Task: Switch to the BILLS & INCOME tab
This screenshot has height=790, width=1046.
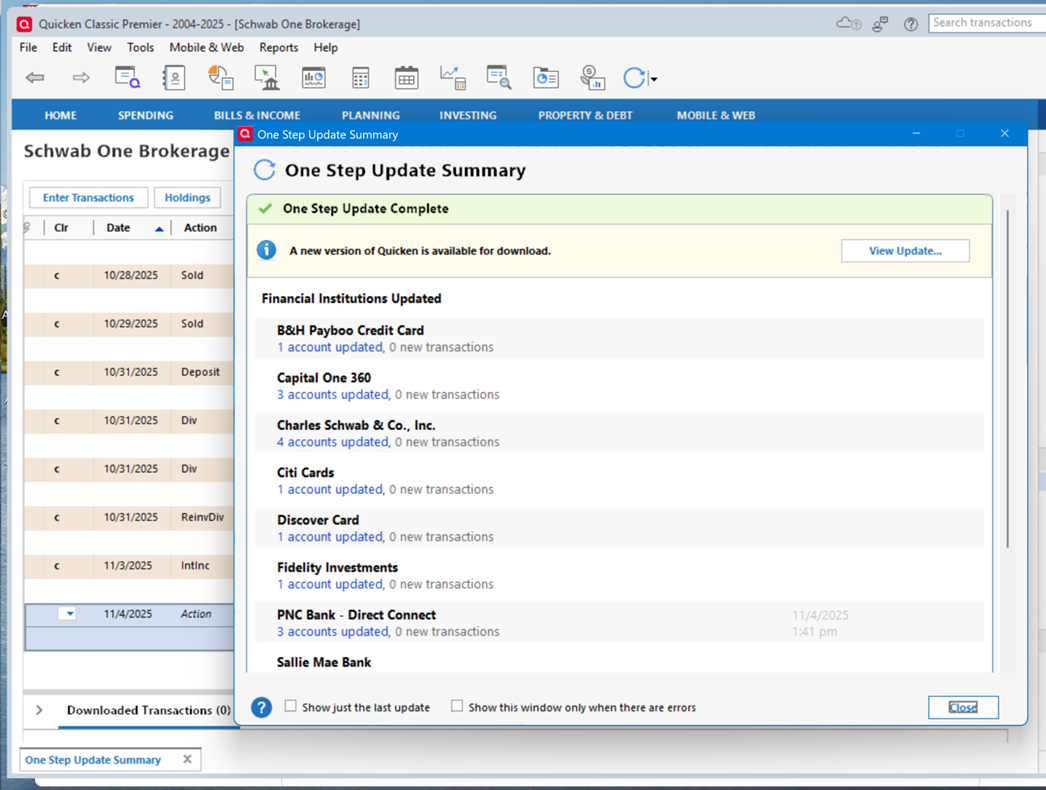Action: tap(257, 115)
